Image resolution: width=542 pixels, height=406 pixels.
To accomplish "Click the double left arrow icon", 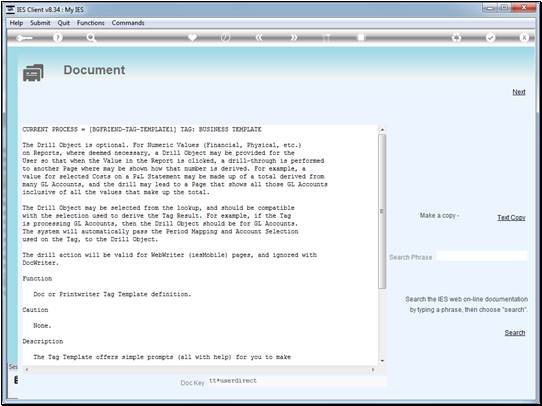I will 259,38.
